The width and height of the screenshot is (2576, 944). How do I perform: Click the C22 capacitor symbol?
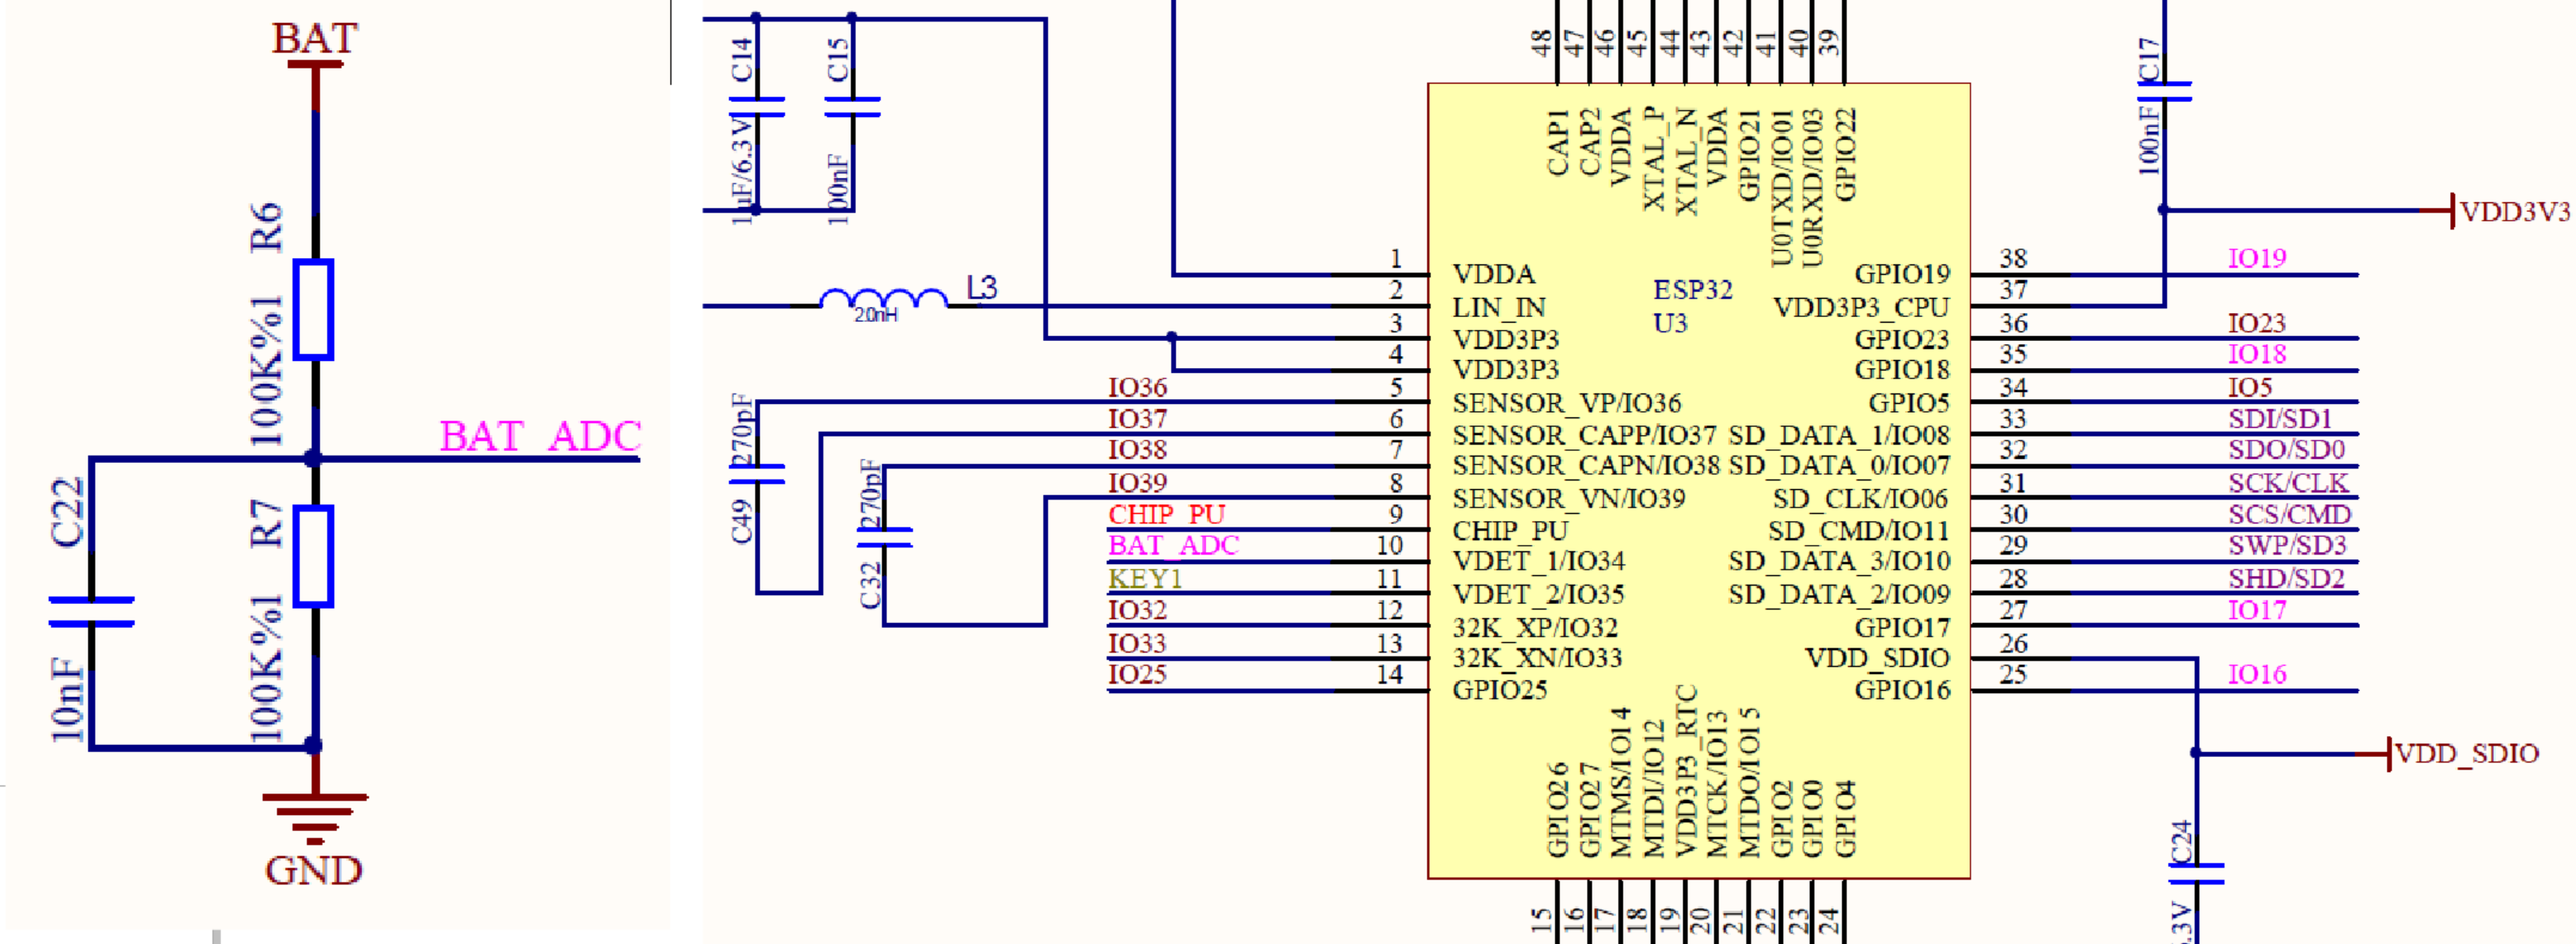tap(91, 611)
